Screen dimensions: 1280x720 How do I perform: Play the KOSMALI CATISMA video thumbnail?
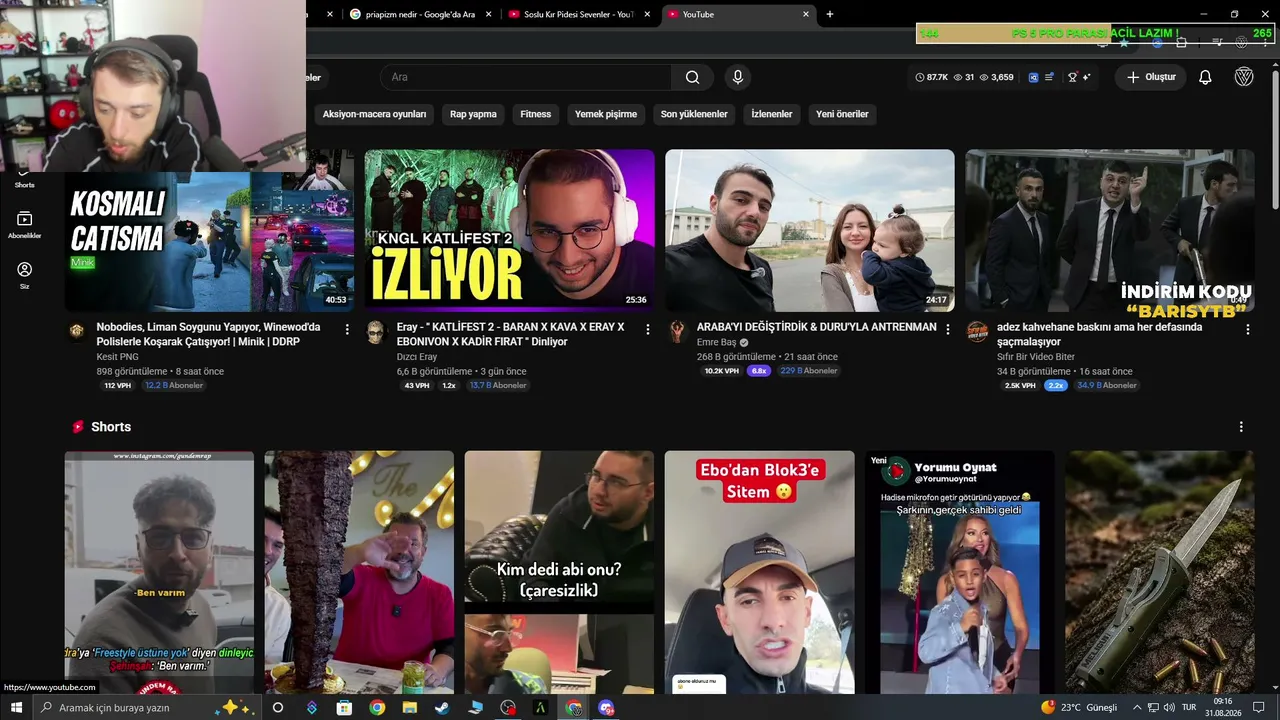click(x=209, y=231)
